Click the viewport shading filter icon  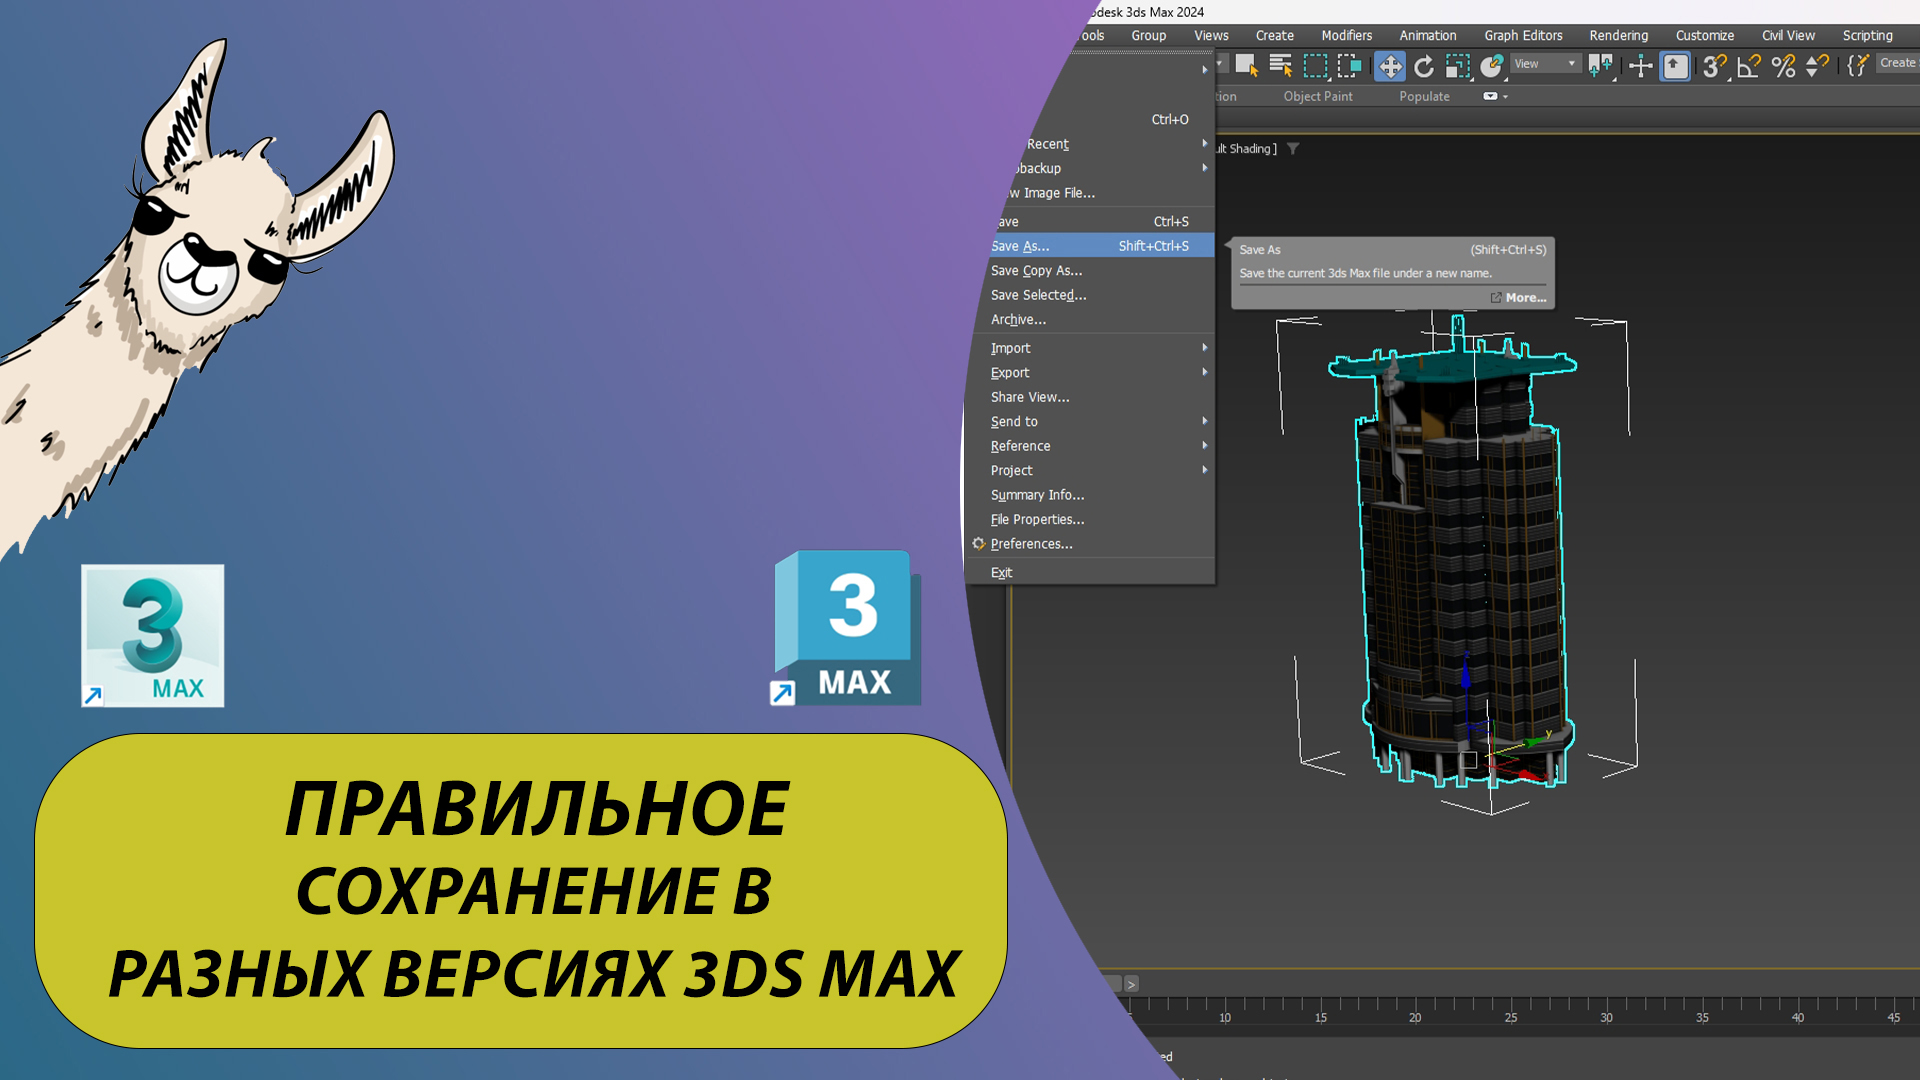coord(1293,149)
